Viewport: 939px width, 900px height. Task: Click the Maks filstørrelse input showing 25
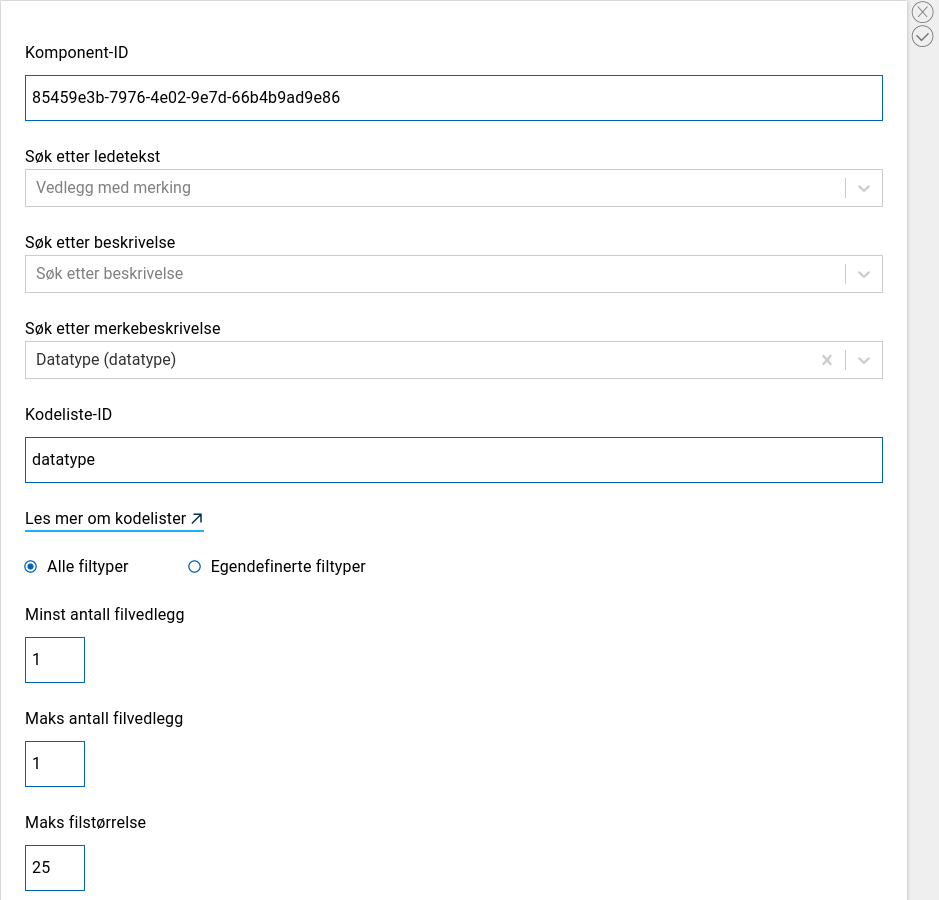pos(55,868)
